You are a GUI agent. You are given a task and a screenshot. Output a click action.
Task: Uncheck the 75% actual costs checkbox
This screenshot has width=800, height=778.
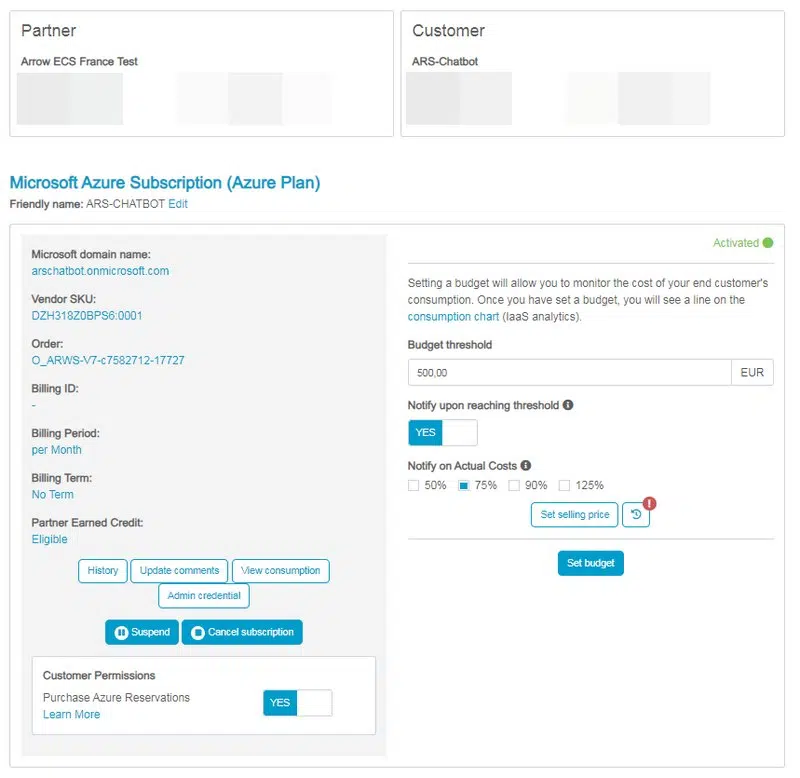(464, 485)
